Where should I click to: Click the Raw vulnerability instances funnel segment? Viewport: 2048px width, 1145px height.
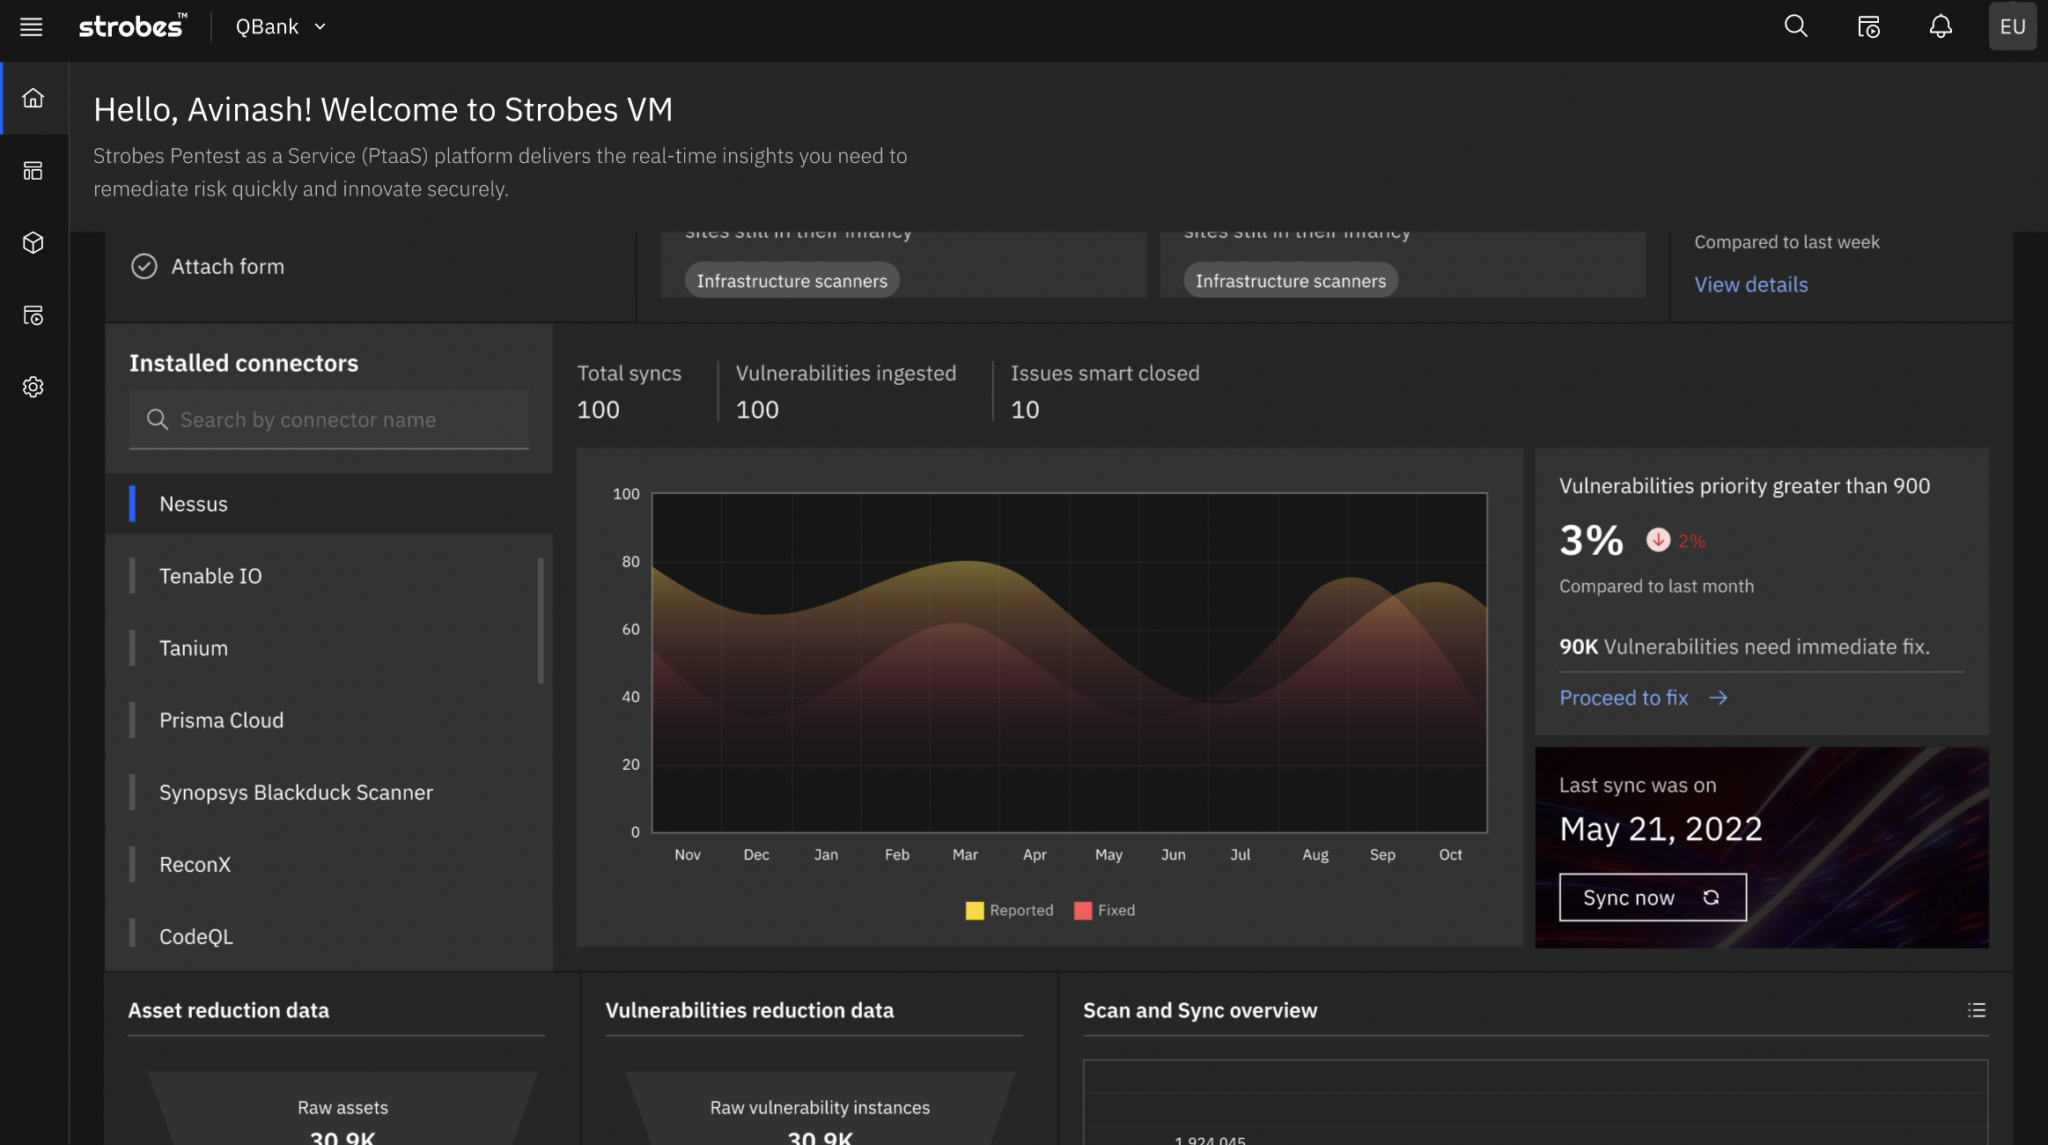coord(820,1109)
